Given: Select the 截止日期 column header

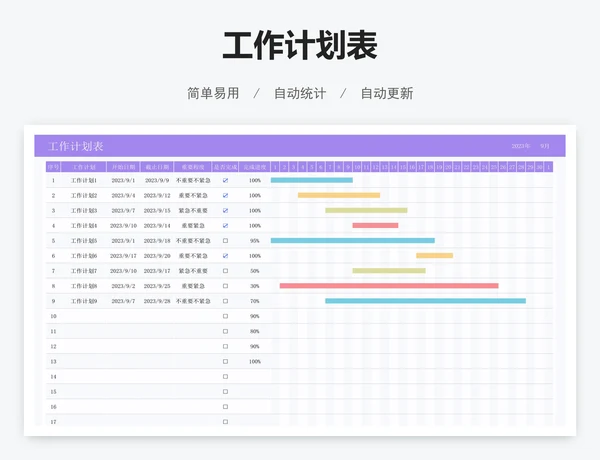Looking at the screenshot, I should pos(157,167).
